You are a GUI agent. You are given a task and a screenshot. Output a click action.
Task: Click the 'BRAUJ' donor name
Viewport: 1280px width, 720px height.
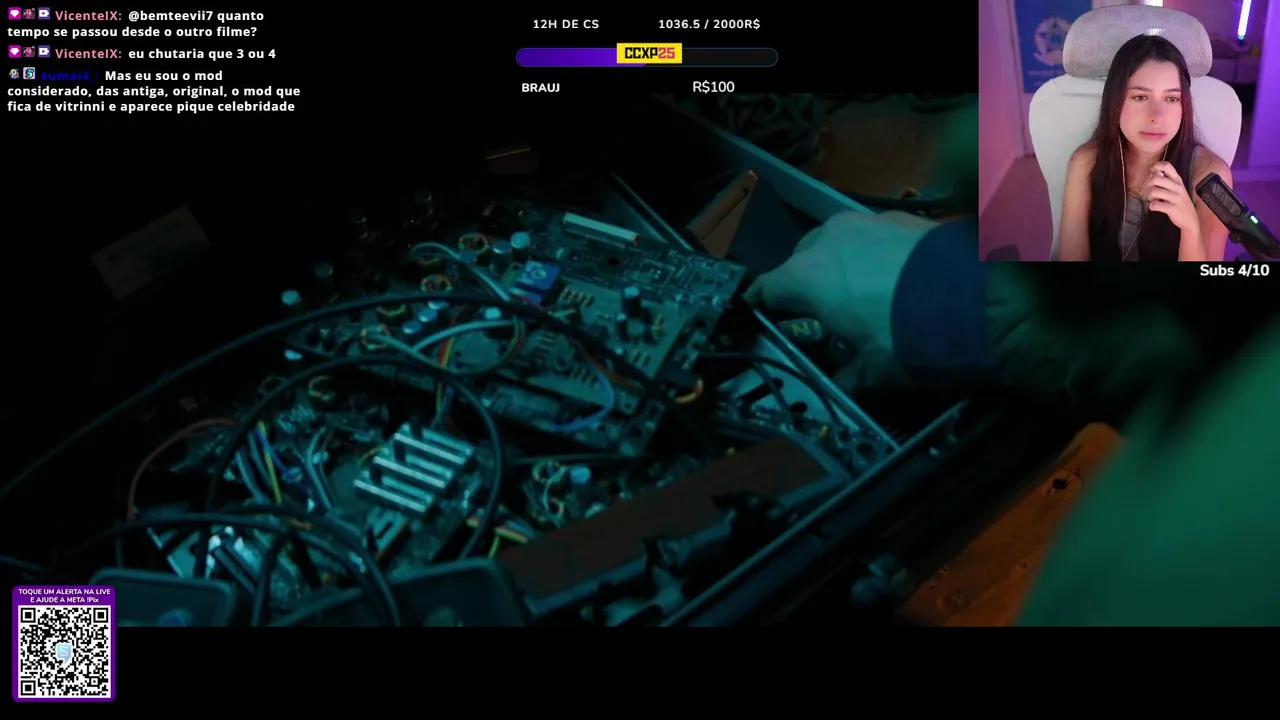click(540, 88)
